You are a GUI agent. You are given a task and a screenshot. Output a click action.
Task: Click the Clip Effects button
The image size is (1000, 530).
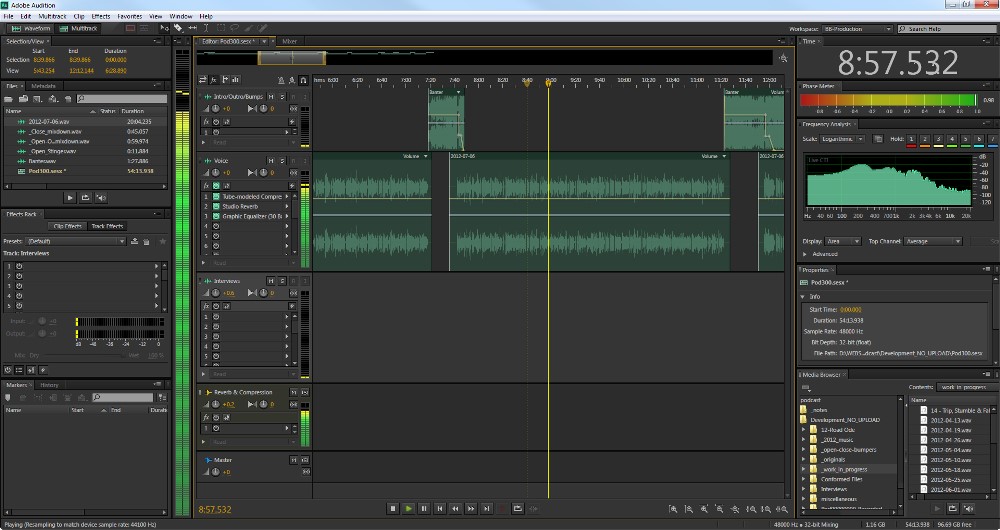[x=68, y=226]
